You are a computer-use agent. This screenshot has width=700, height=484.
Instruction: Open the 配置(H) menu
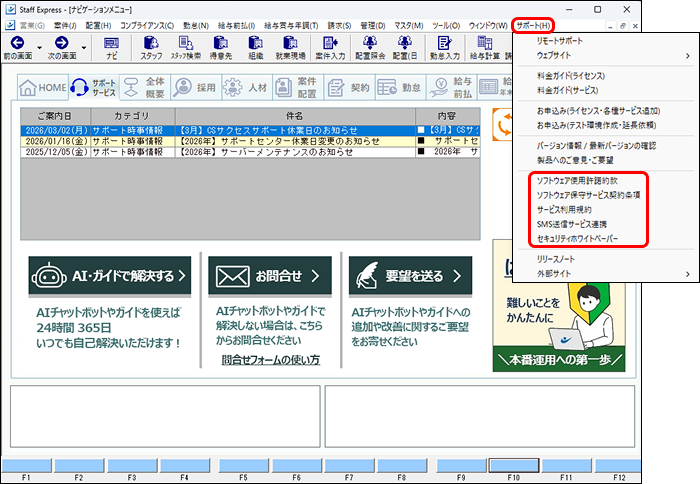pos(99,25)
